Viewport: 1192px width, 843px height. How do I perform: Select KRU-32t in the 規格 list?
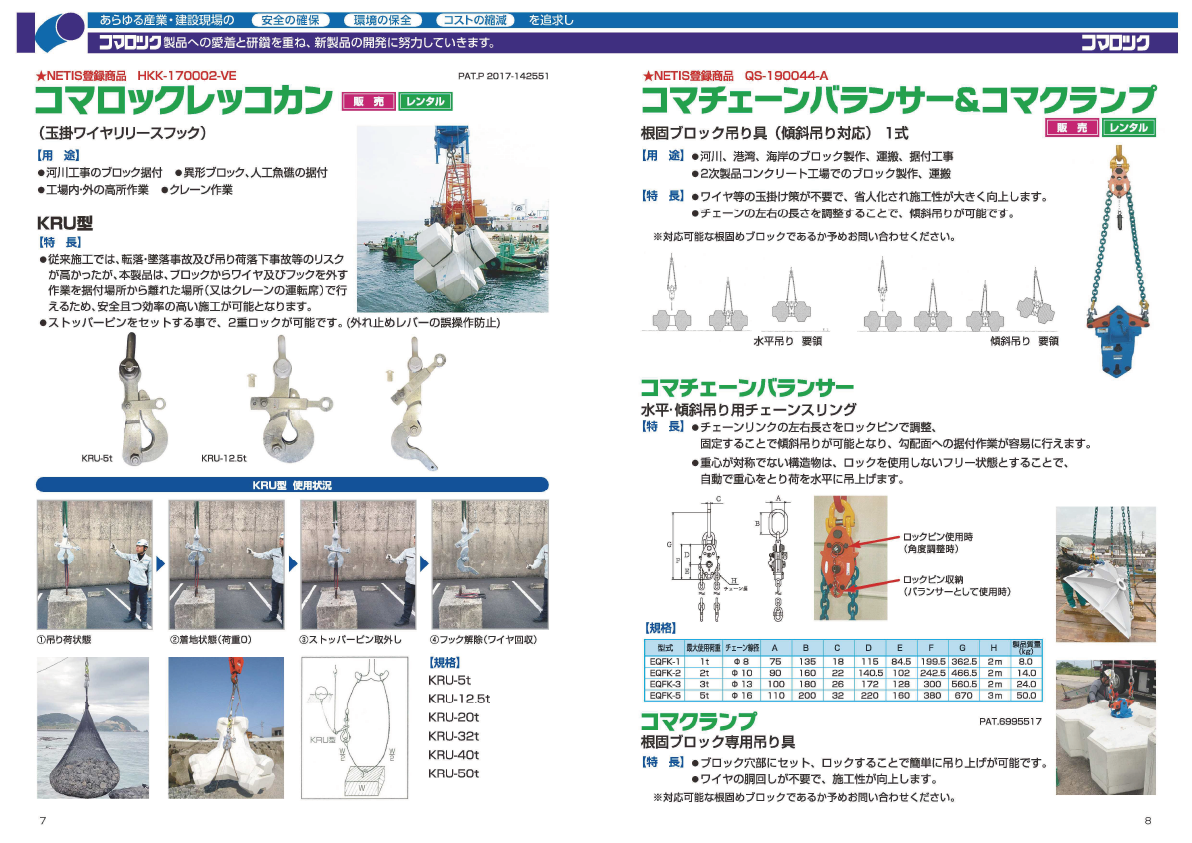tap(454, 736)
